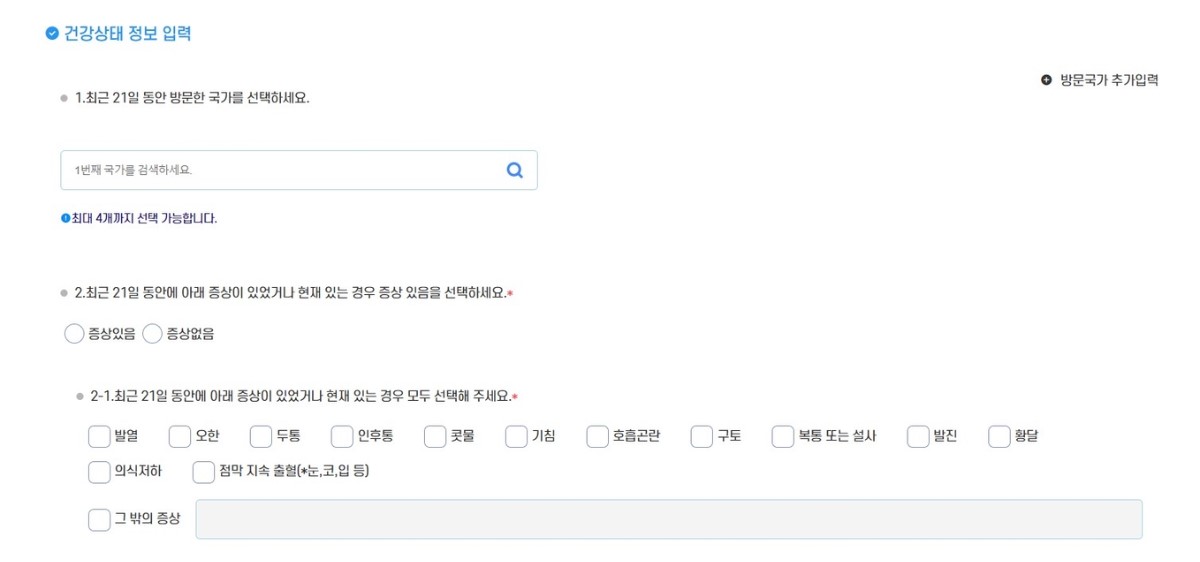Select the 증상있음 radio button
The width and height of the screenshot is (1200, 562).
(x=74, y=334)
